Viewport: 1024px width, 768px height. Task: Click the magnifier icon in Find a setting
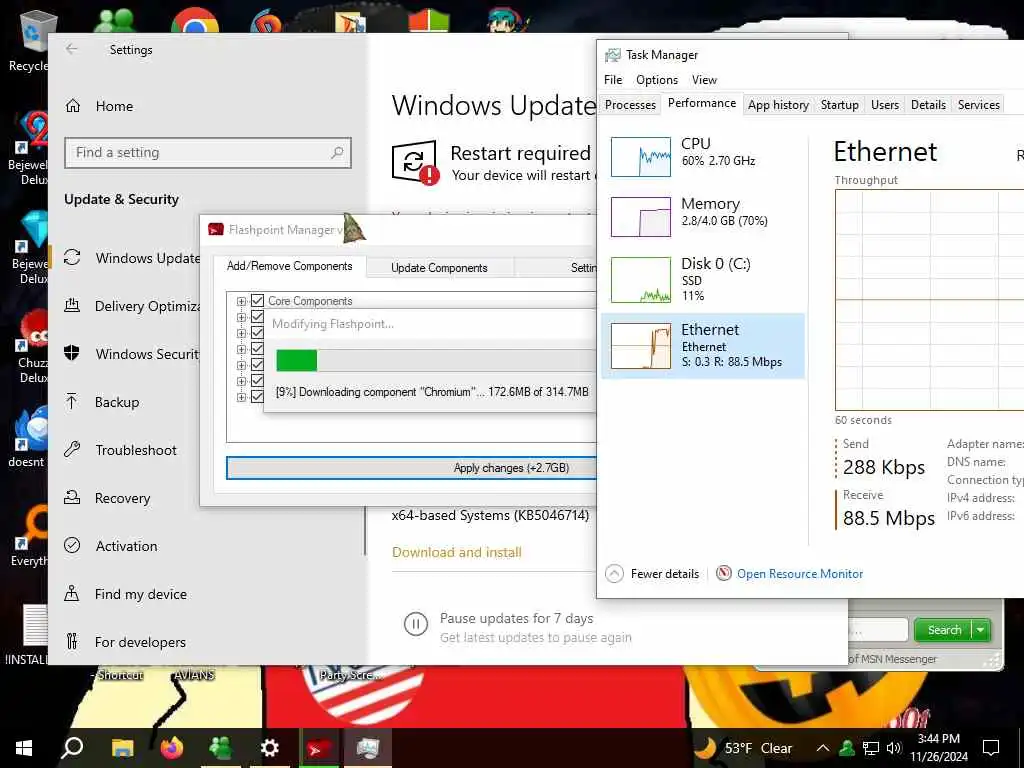point(337,153)
